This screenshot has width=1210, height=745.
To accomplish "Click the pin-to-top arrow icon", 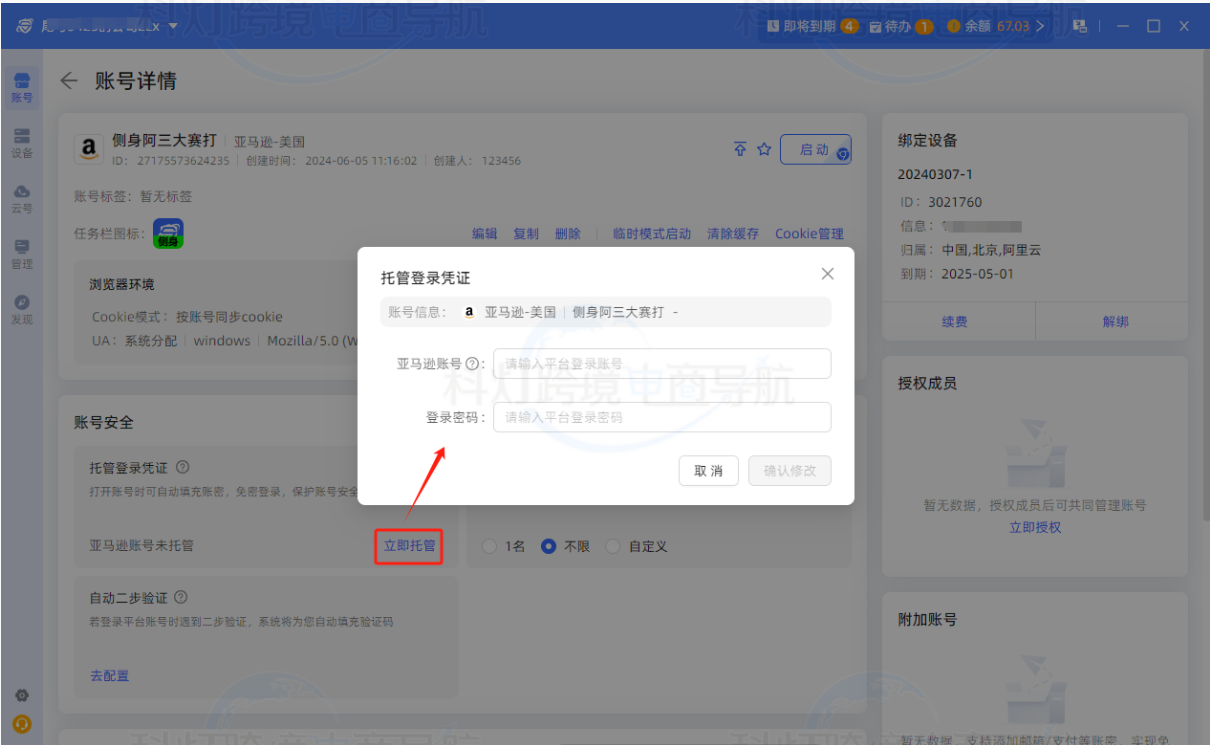I will pos(739,148).
